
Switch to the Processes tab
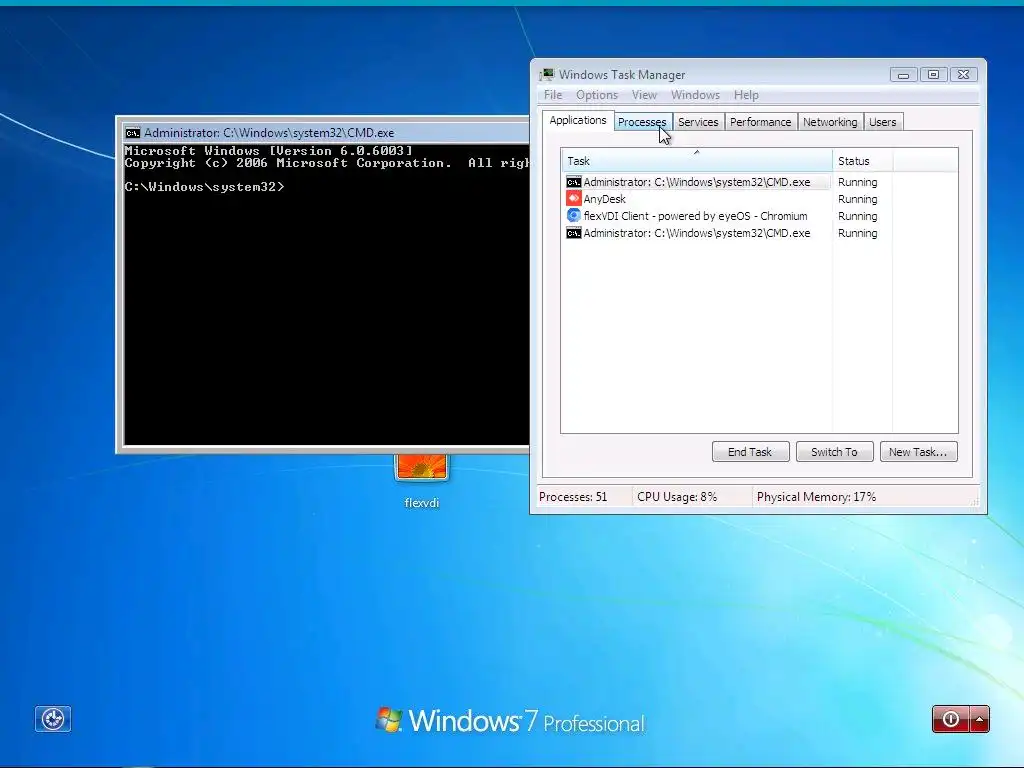[x=642, y=122]
